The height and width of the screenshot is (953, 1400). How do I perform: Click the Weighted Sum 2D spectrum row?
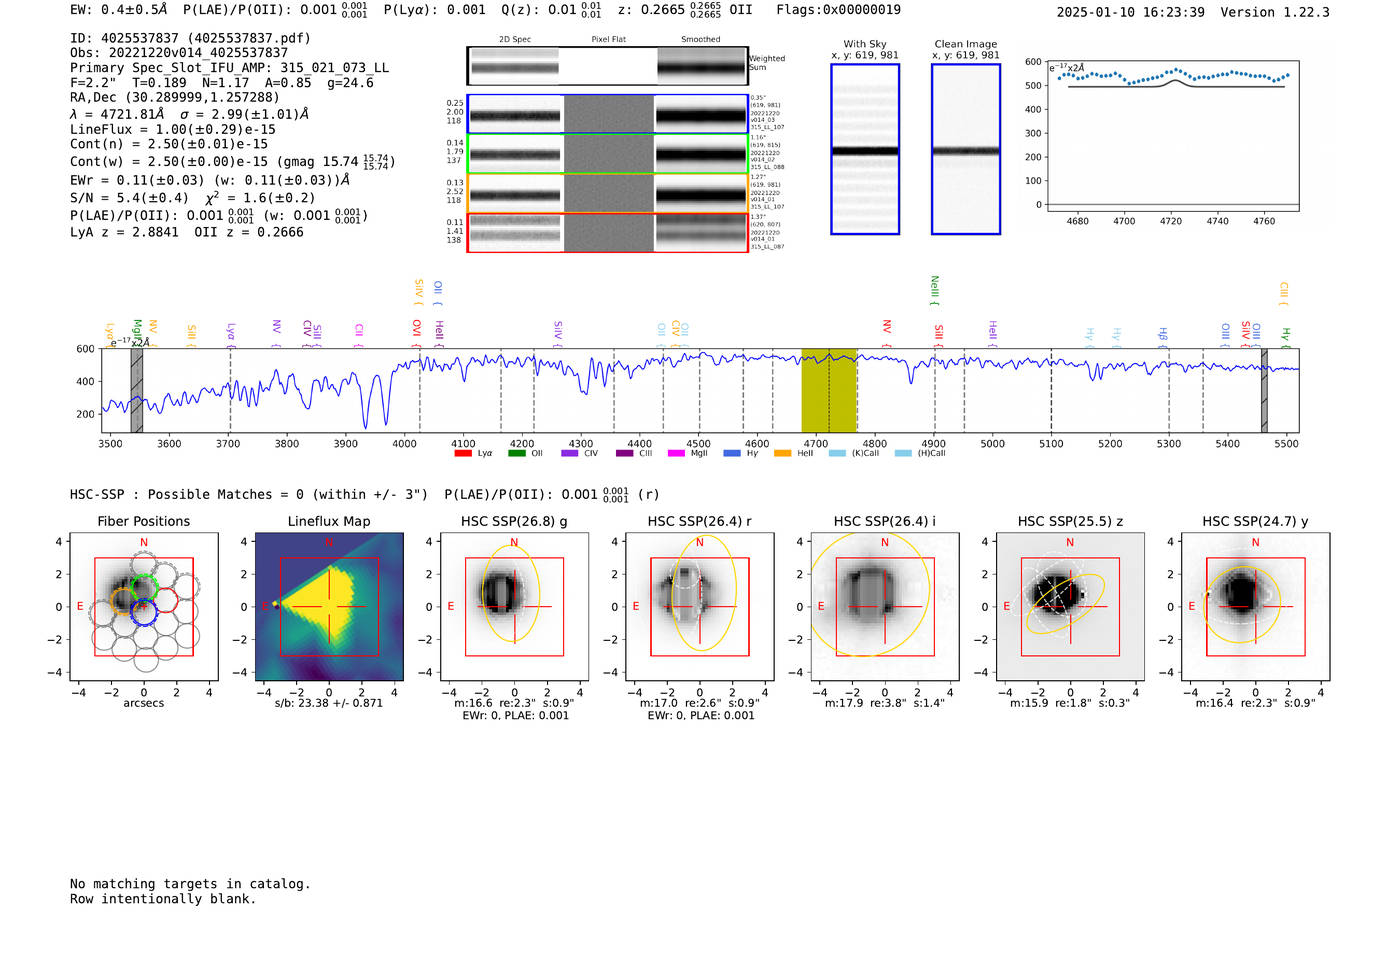pos(608,66)
